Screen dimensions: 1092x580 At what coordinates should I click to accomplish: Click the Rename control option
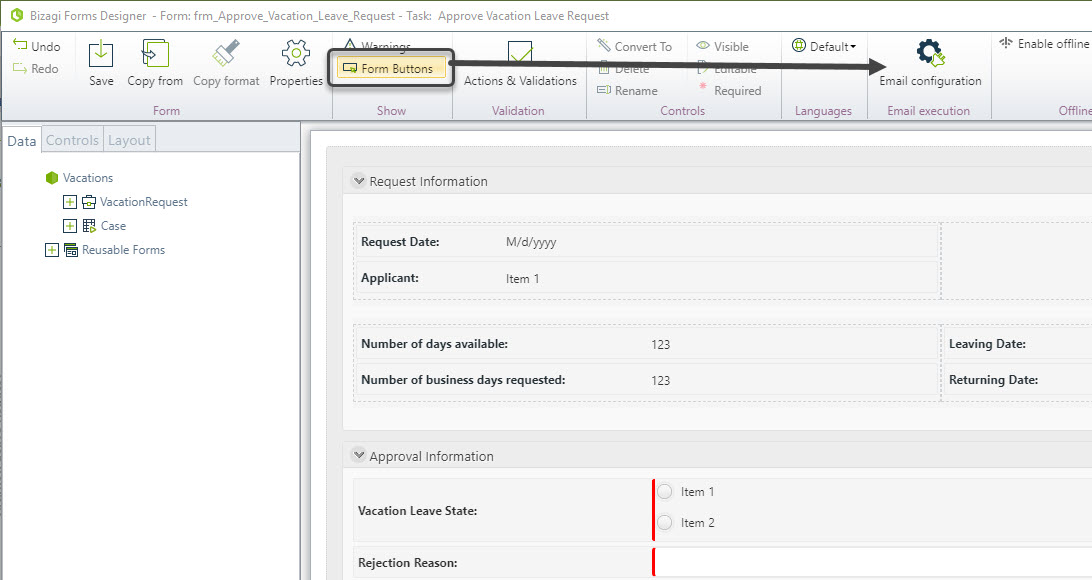point(627,91)
